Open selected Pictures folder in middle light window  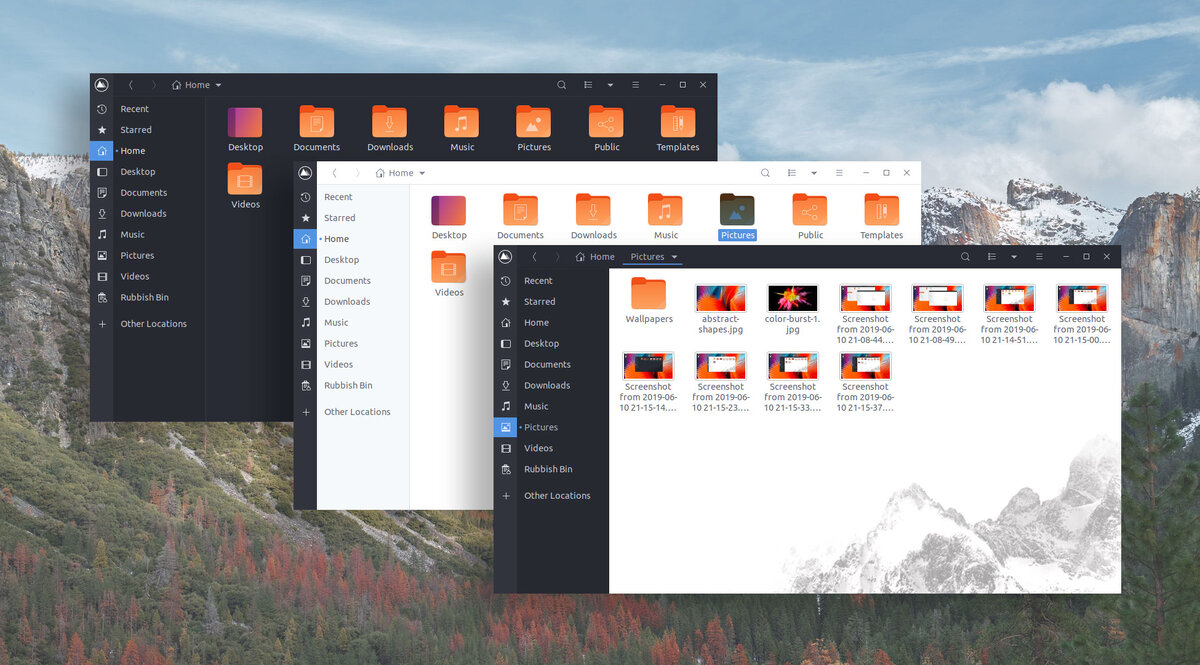pos(737,210)
